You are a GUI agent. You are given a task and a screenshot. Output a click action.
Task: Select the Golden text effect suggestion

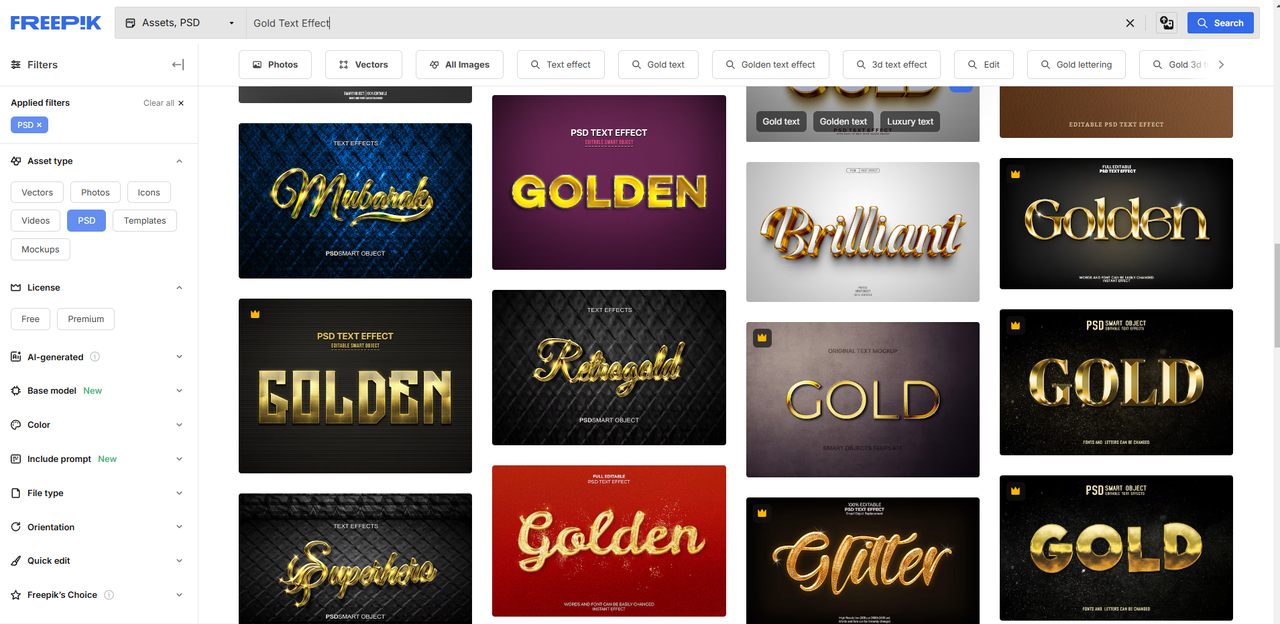click(x=771, y=65)
